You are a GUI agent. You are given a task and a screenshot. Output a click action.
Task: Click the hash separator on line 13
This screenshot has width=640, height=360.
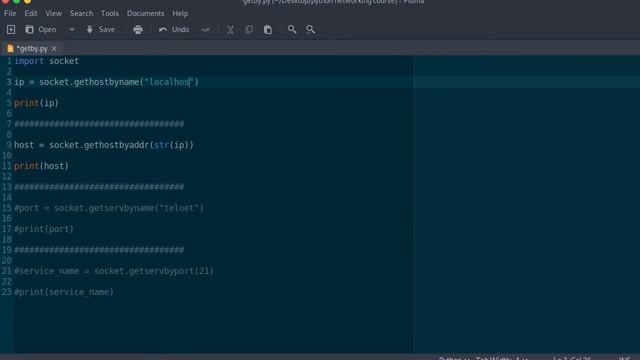99,187
